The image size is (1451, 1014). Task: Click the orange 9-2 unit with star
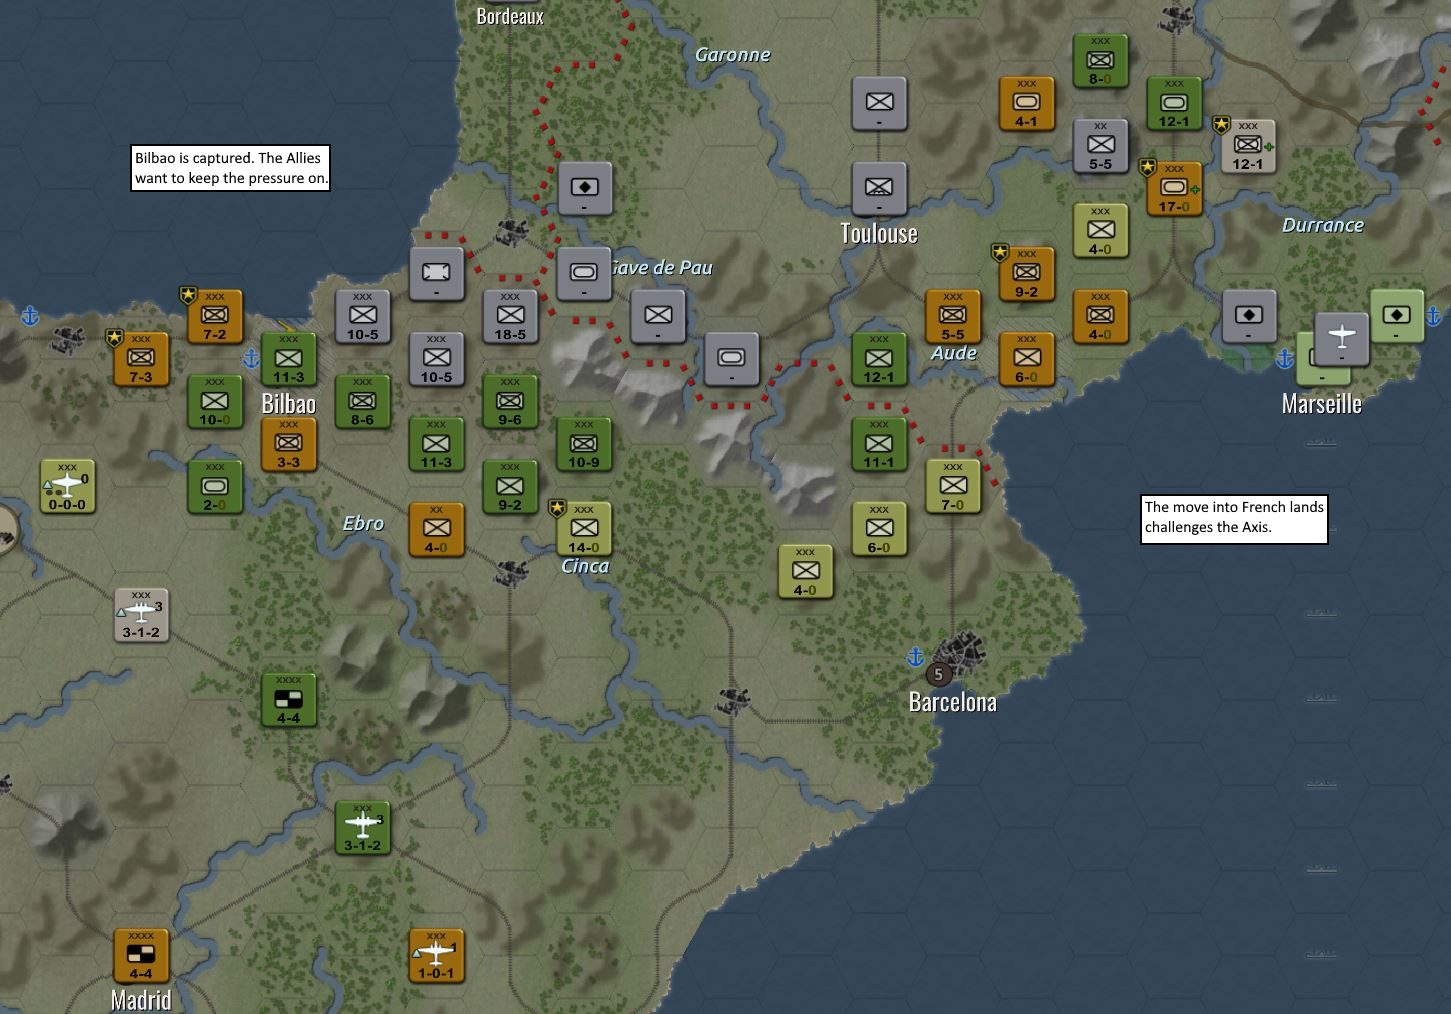pos(1027,274)
